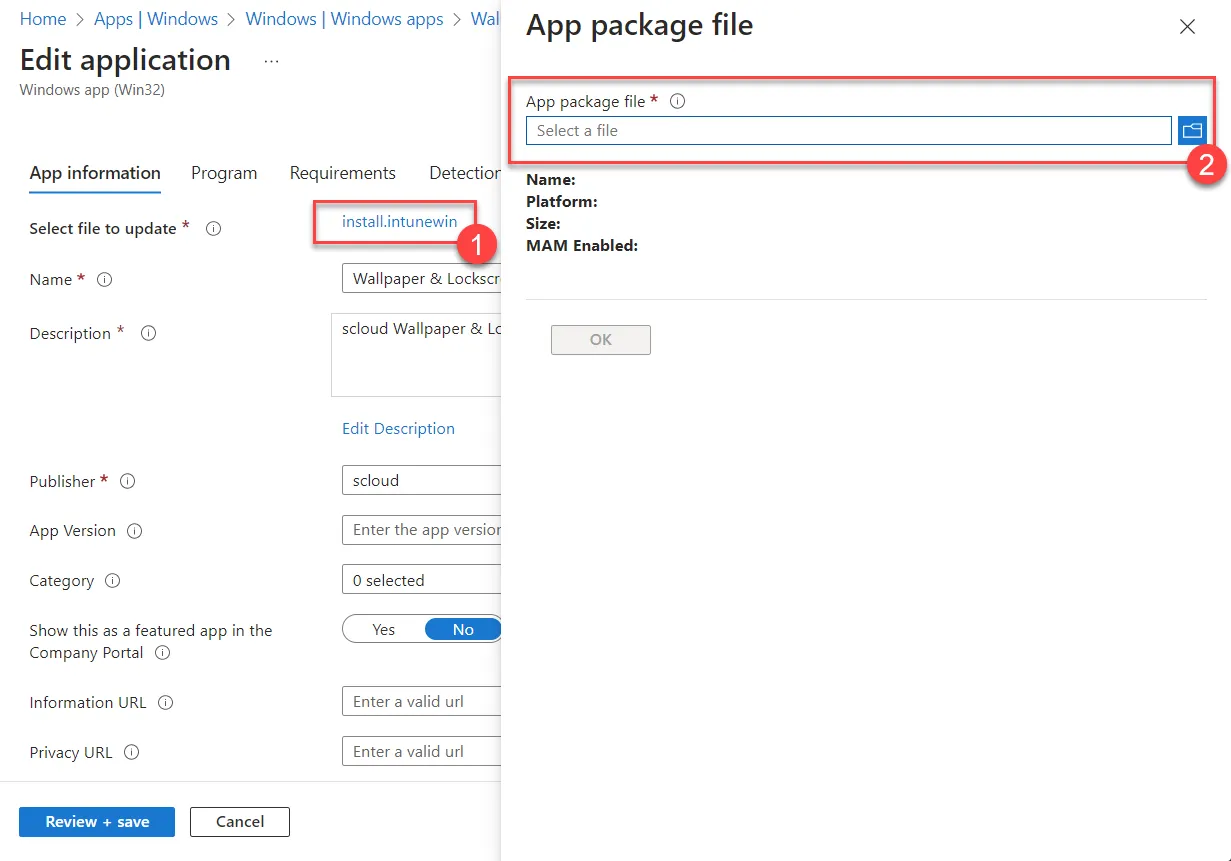The width and height of the screenshot is (1231, 861).
Task: Click info icon next to Description label
Action: click(148, 333)
